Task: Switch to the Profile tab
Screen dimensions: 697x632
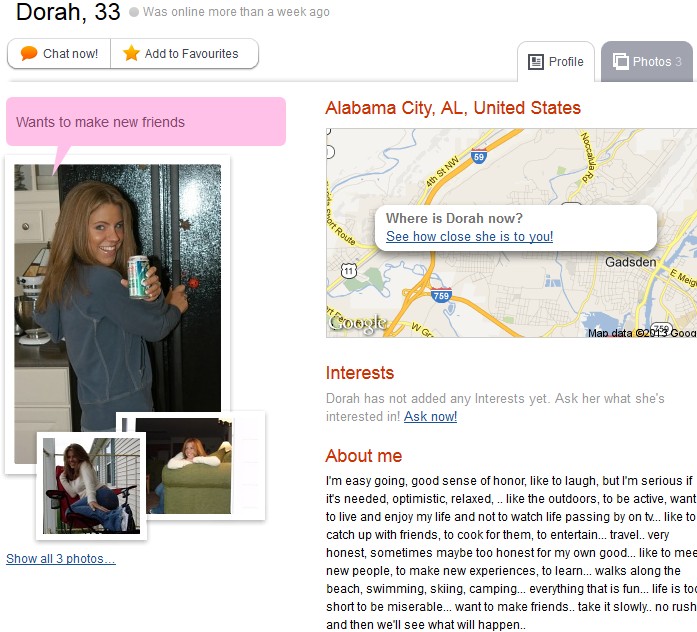Action: point(556,62)
